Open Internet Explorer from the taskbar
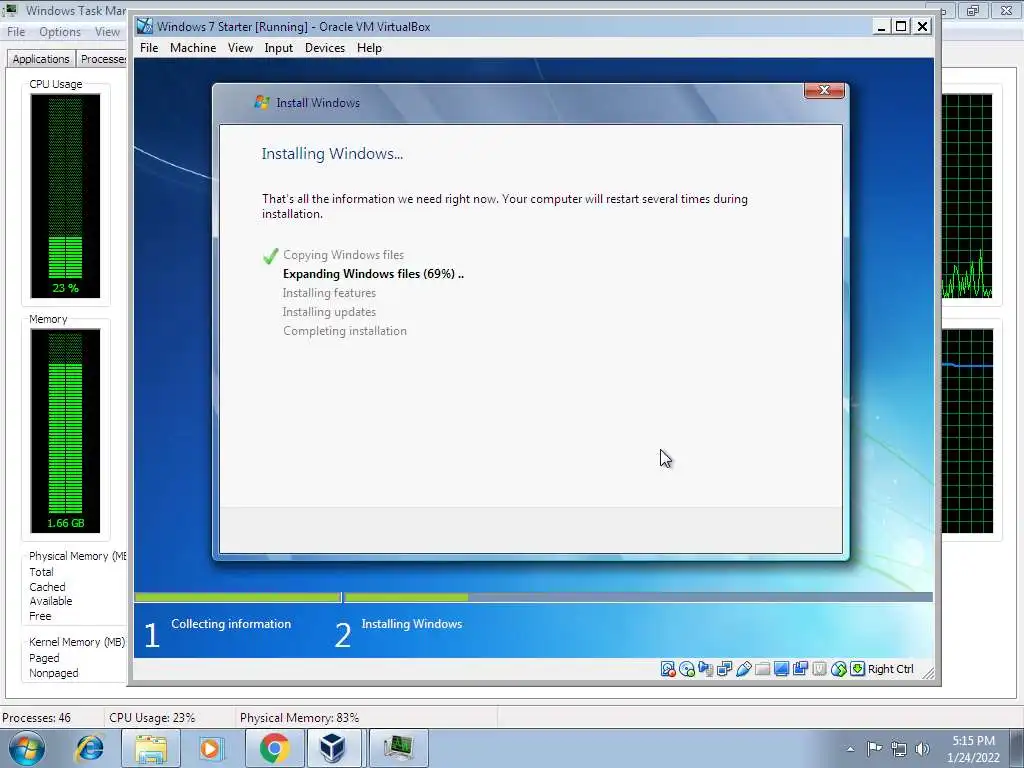Image resolution: width=1024 pixels, height=768 pixels. click(89, 748)
